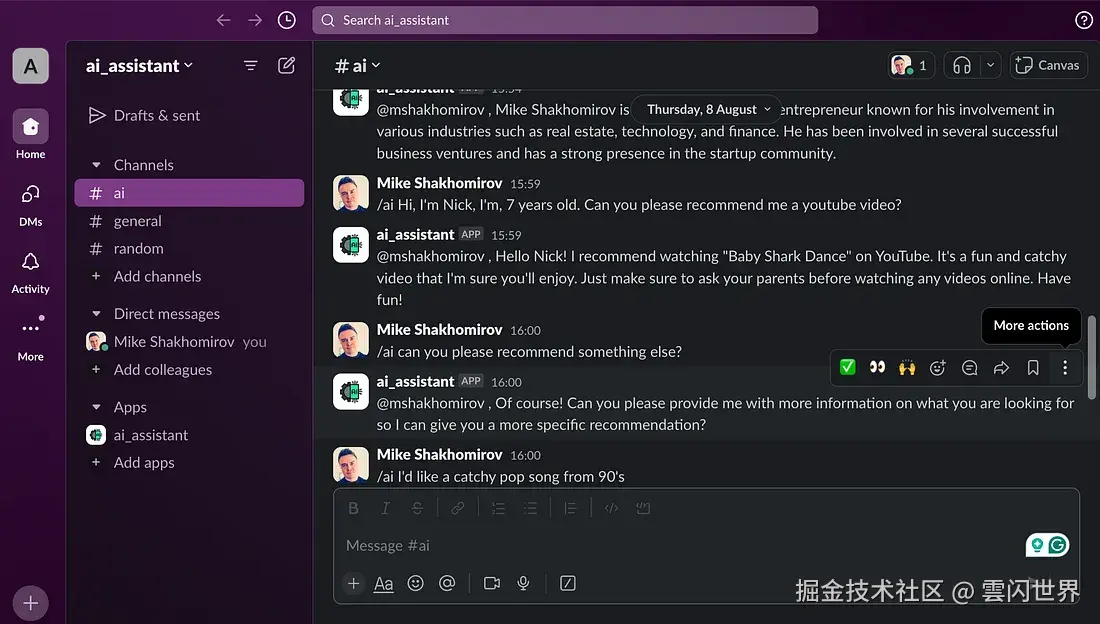Screen dimensions: 1100x624
Task: Click the workspace 'A' switcher tile
Action: tap(30, 66)
